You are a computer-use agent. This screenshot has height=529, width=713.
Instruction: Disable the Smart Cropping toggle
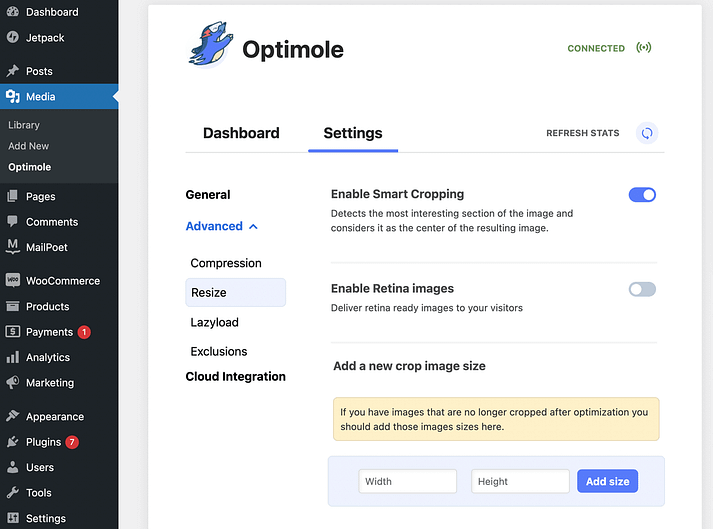[x=642, y=195]
